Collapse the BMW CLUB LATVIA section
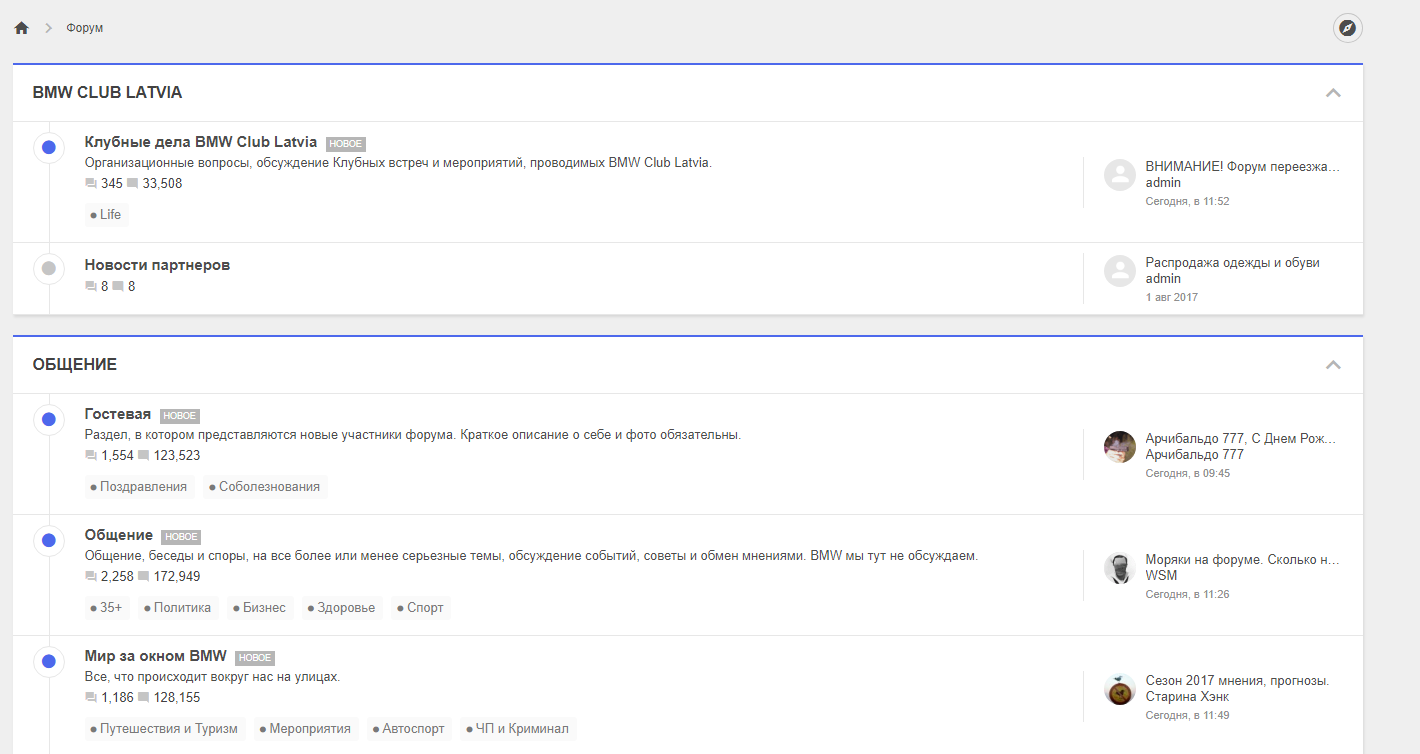This screenshot has height=754, width=1420. (x=1332, y=93)
